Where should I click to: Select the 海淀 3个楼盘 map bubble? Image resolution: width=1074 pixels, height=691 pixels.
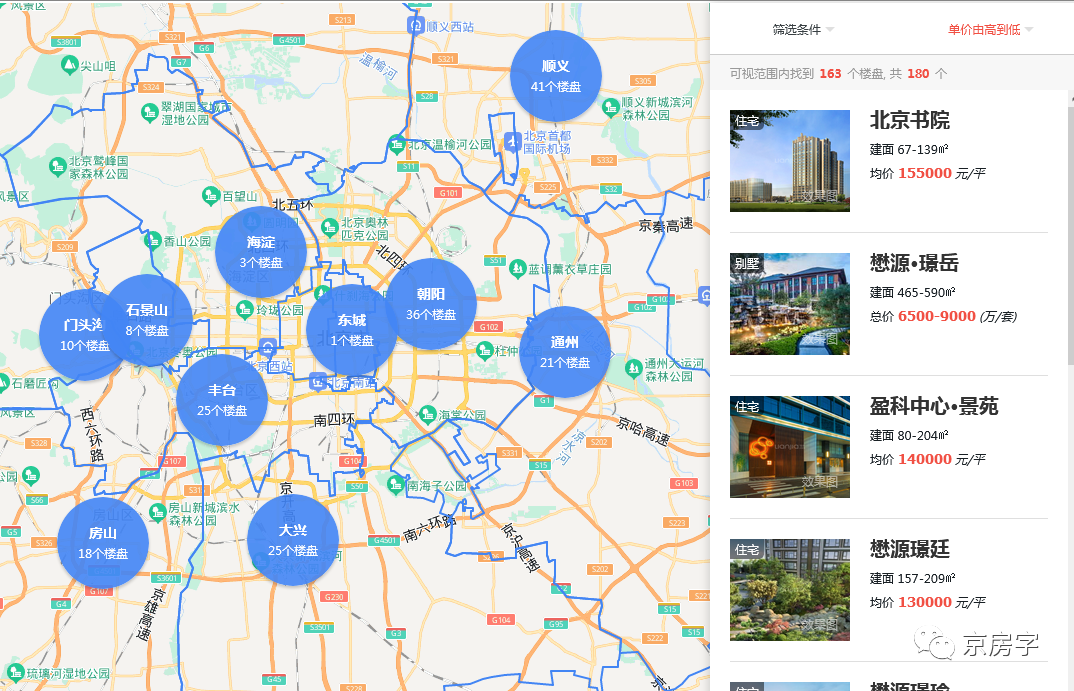pyautogui.click(x=260, y=252)
